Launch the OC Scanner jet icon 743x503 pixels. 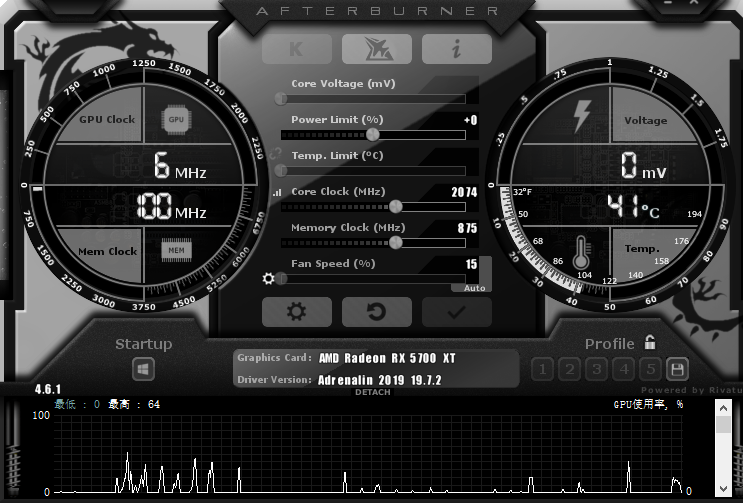[377, 49]
